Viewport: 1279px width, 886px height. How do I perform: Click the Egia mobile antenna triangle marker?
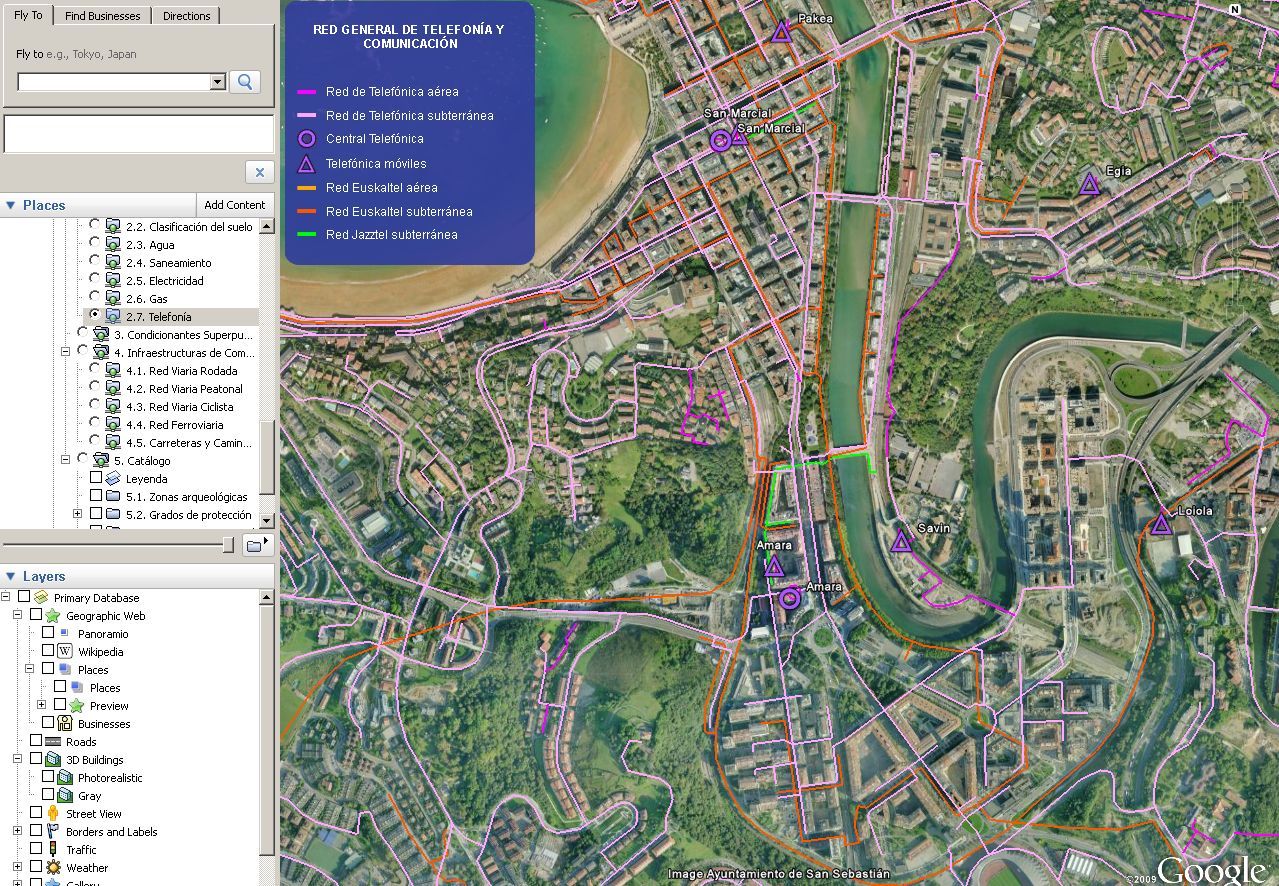tap(1089, 184)
